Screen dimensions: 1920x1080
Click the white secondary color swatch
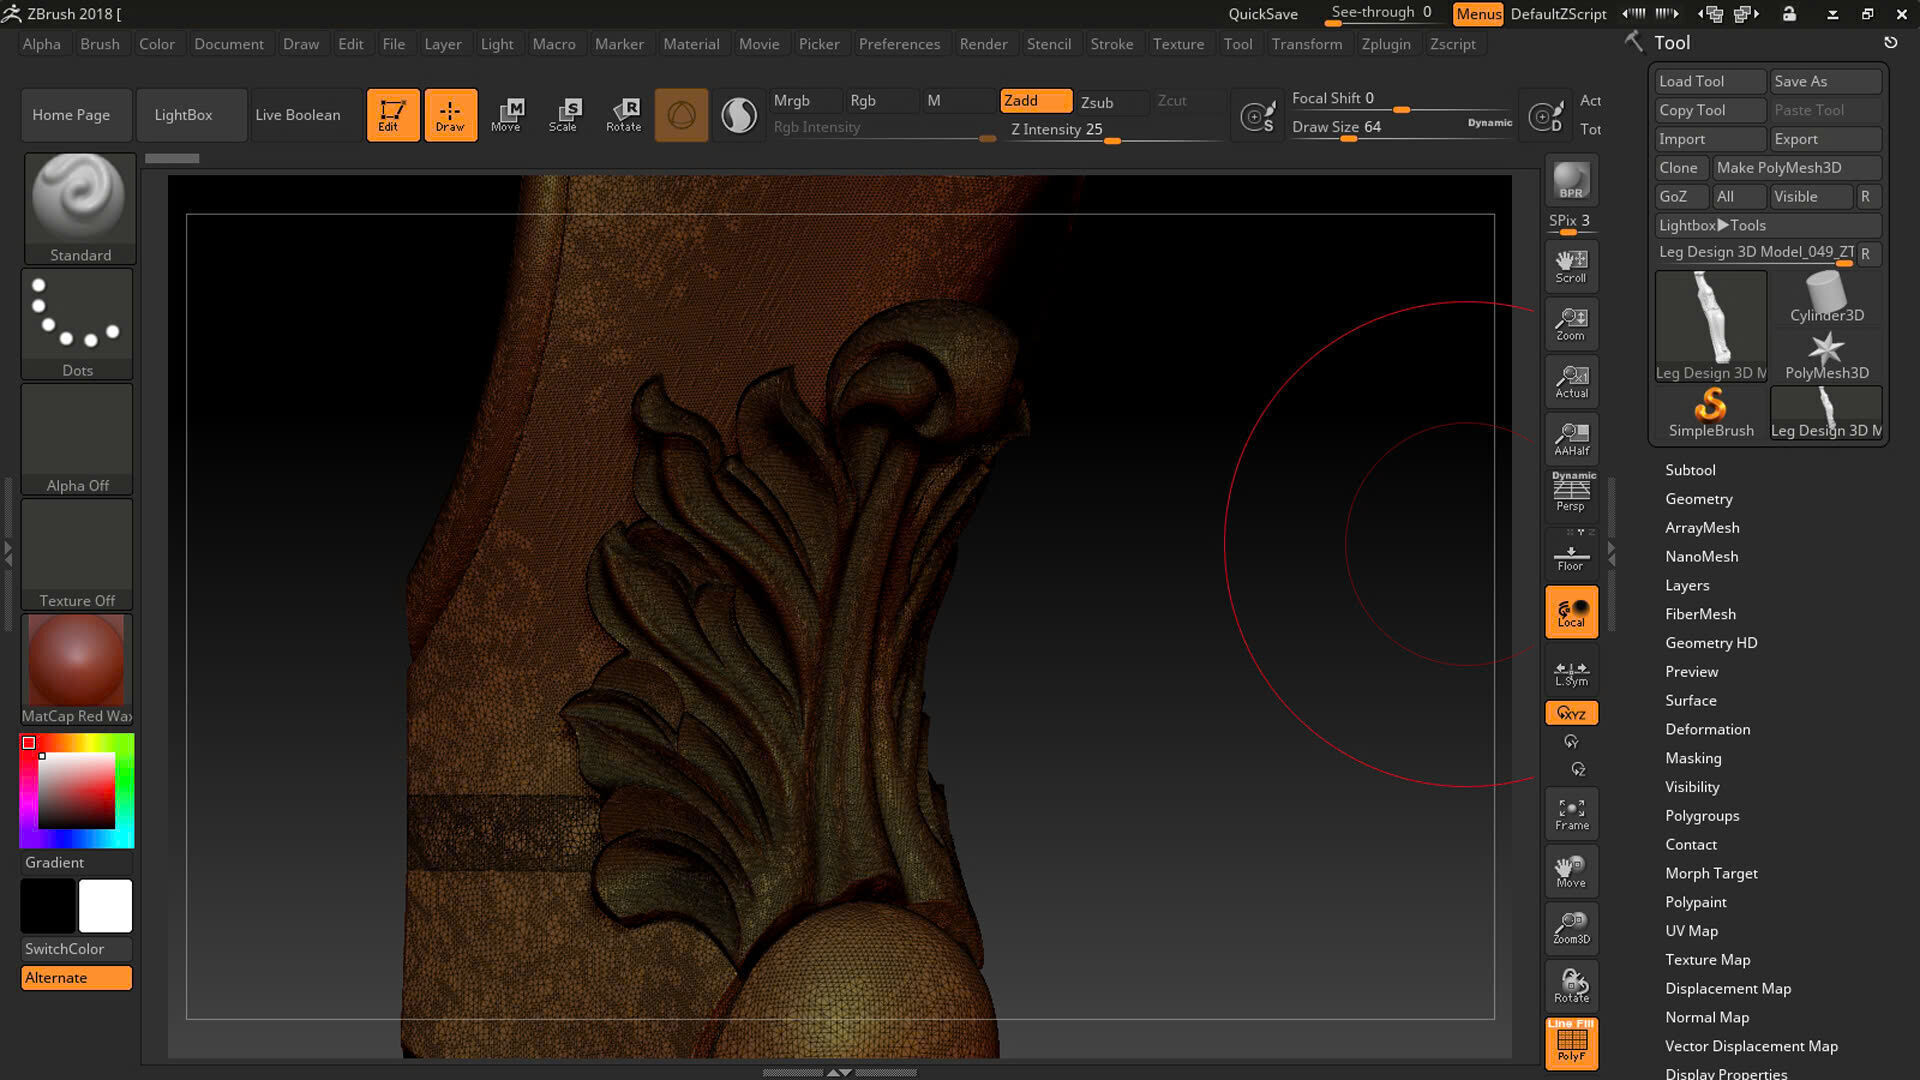tap(105, 906)
